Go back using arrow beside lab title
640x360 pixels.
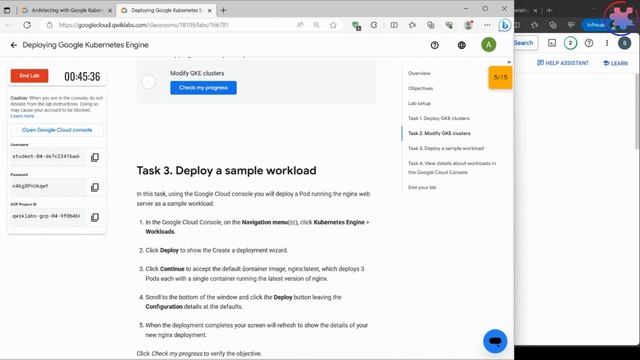[x=14, y=45]
